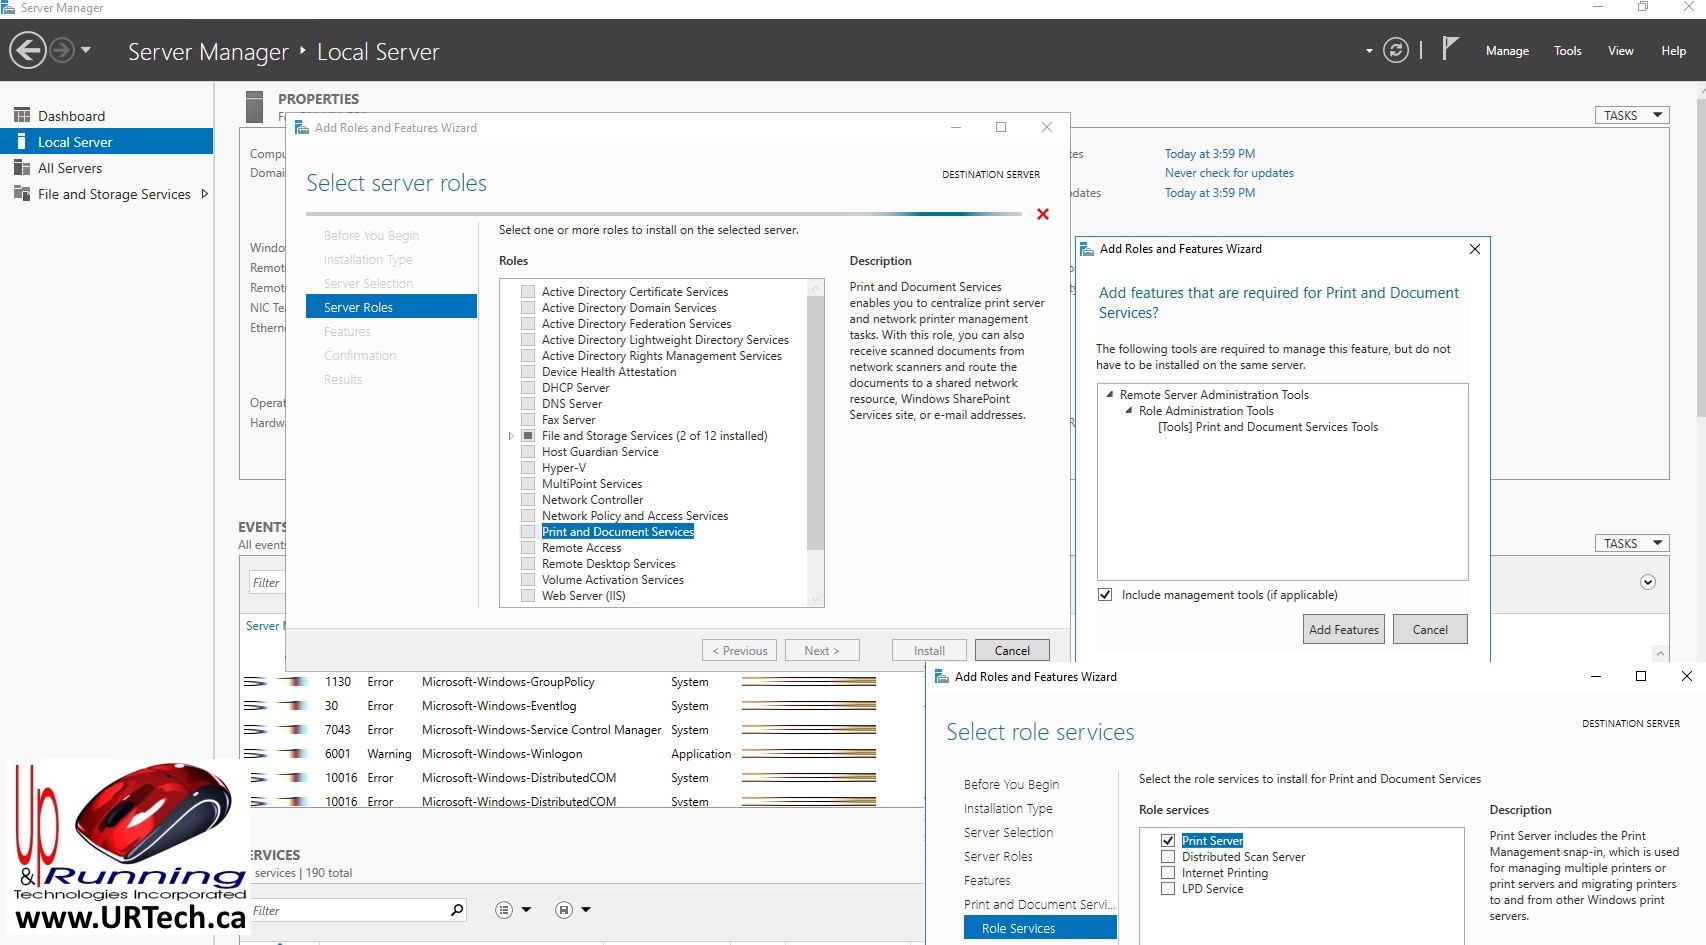Click the refresh icon in header
The width and height of the screenshot is (1706, 945).
tap(1395, 50)
